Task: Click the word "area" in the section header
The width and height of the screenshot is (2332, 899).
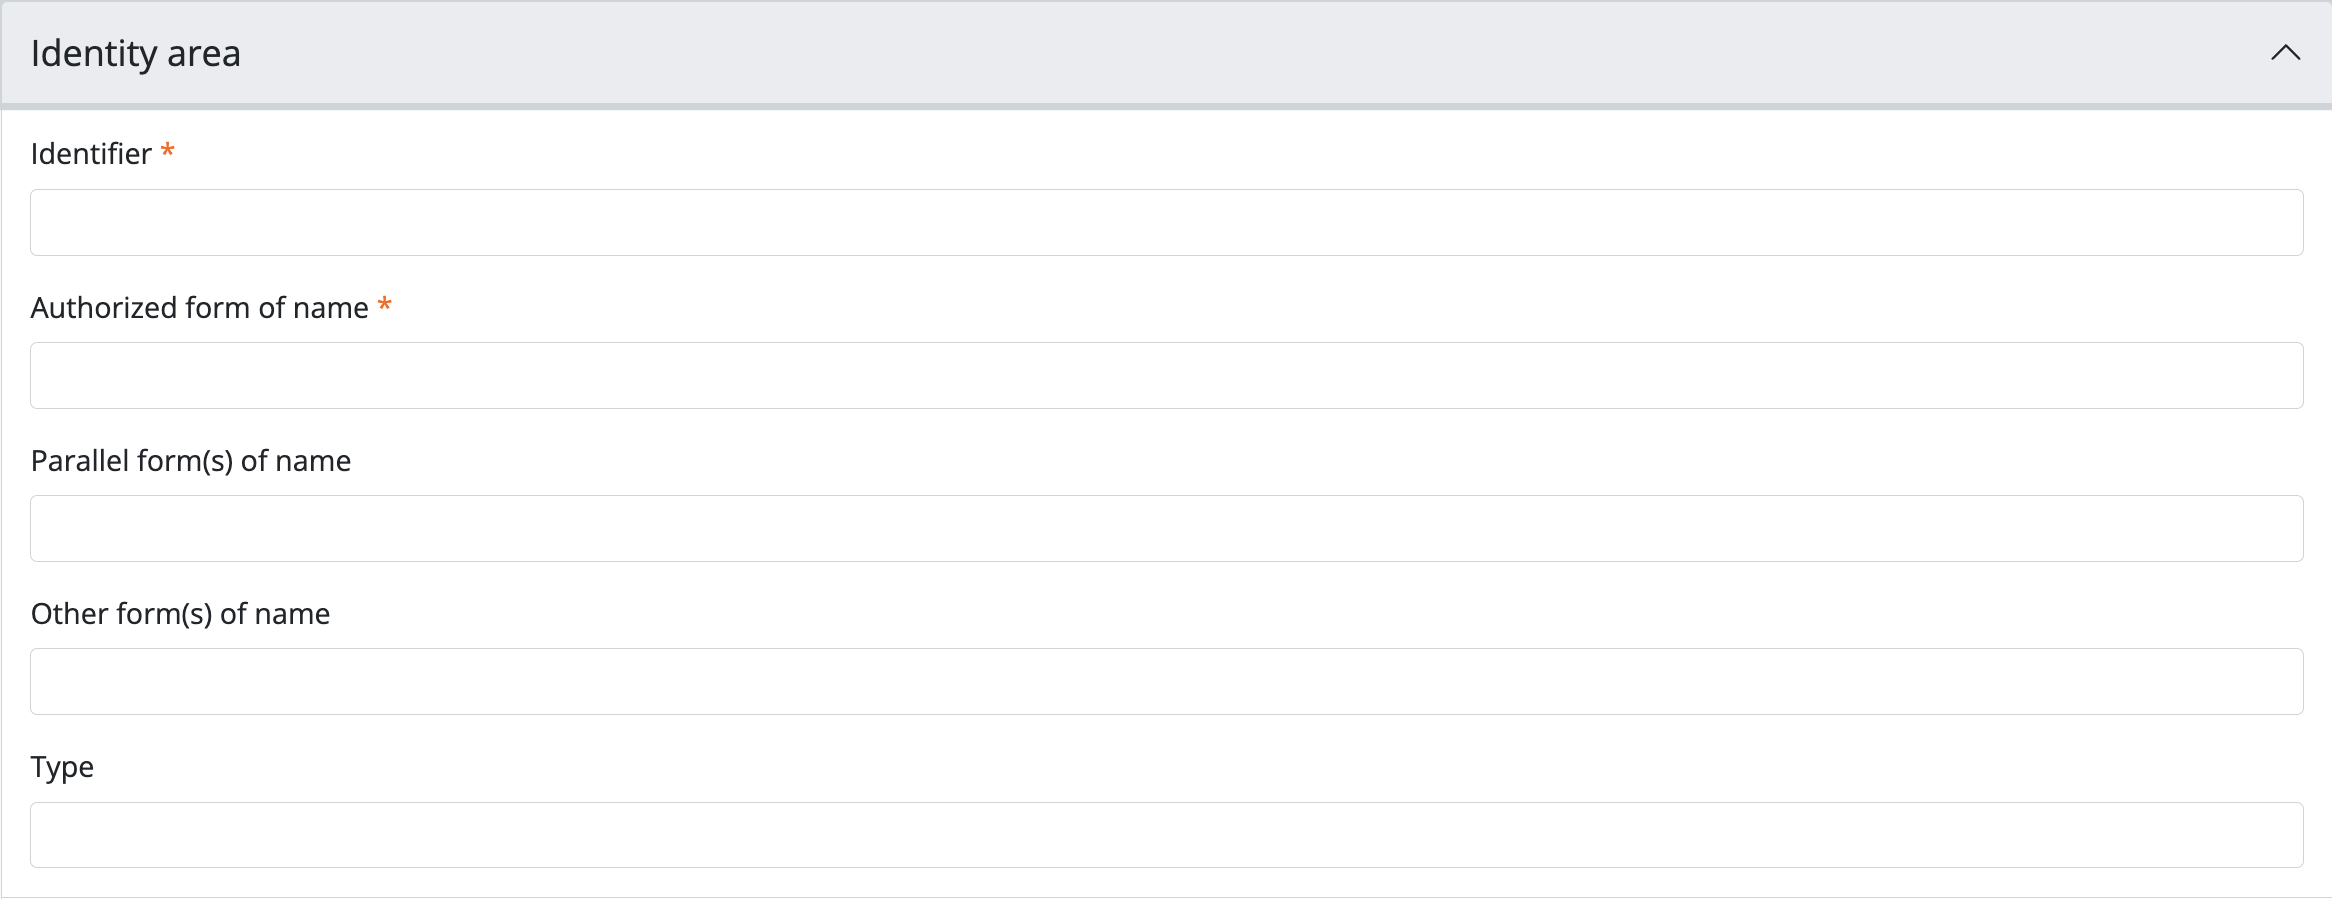Action: click(x=204, y=54)
